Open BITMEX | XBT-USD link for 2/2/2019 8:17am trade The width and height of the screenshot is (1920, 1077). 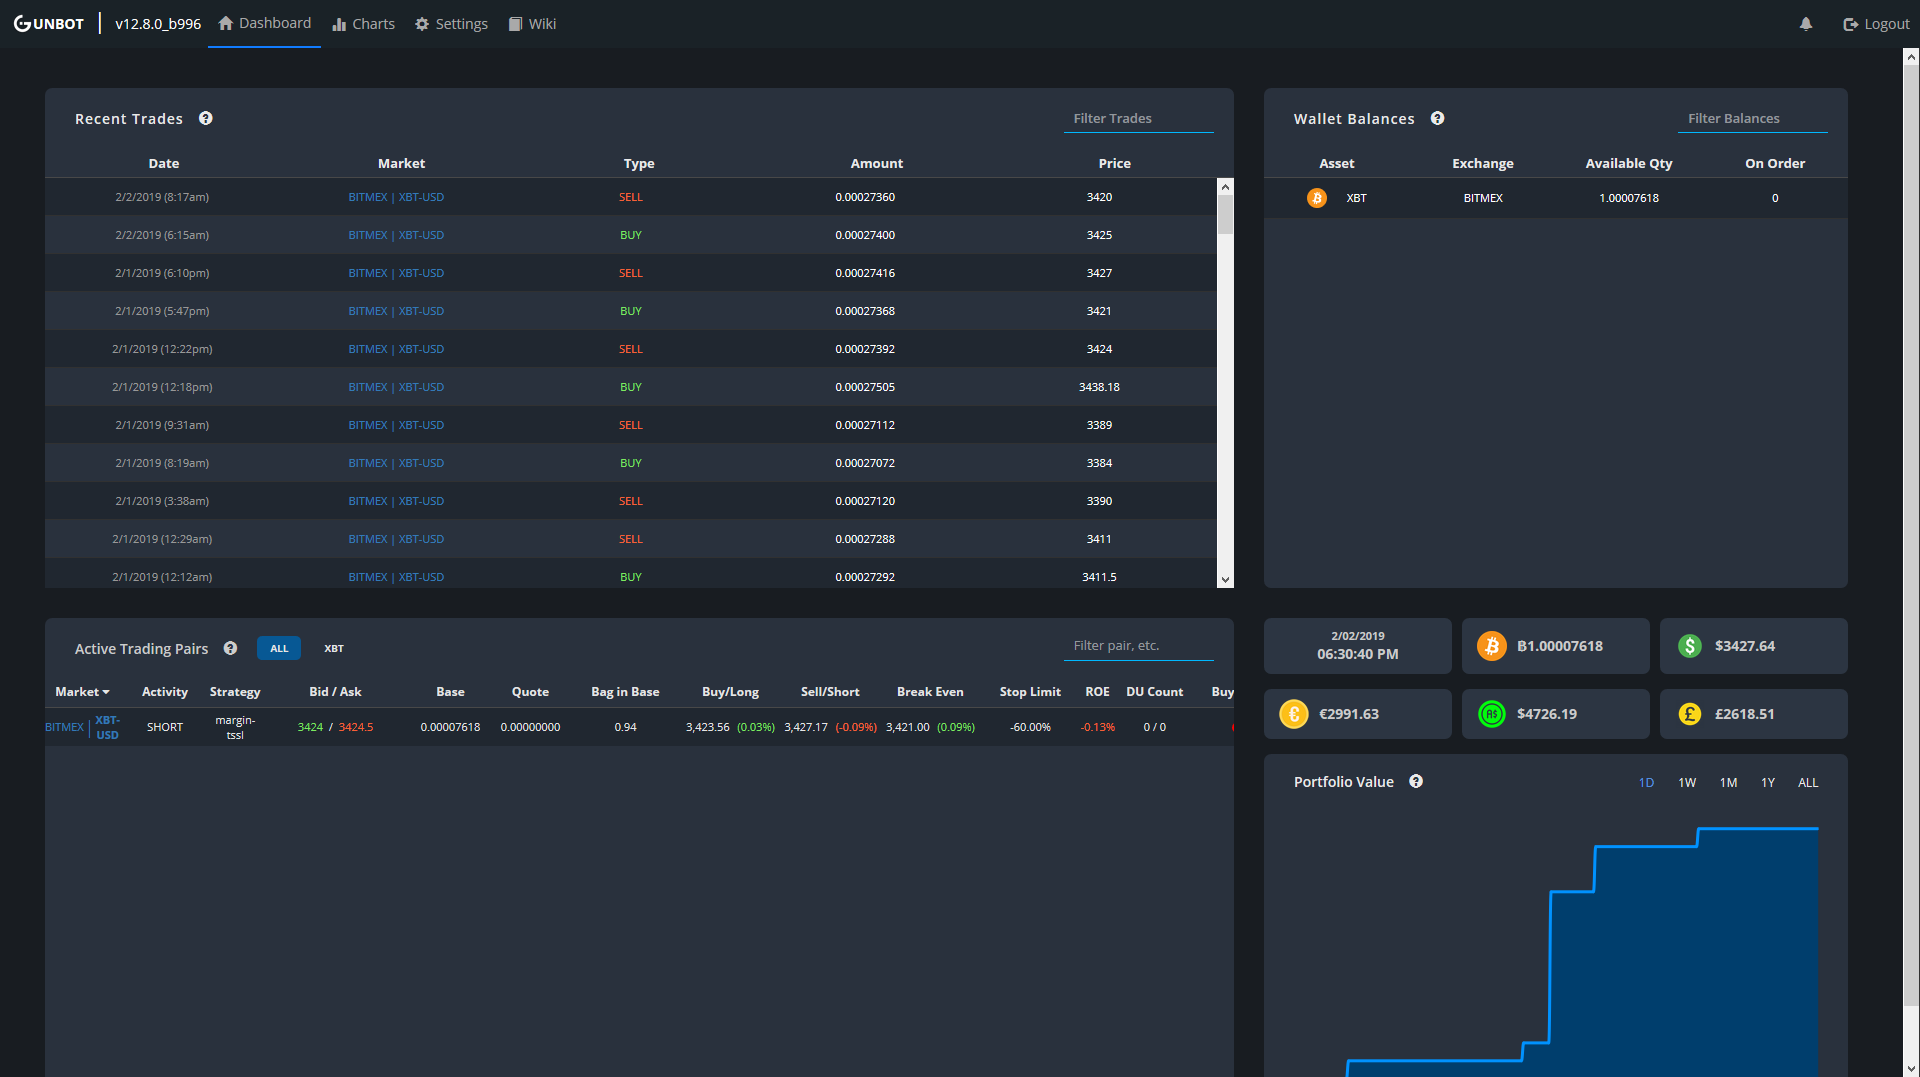pos(396,197)
